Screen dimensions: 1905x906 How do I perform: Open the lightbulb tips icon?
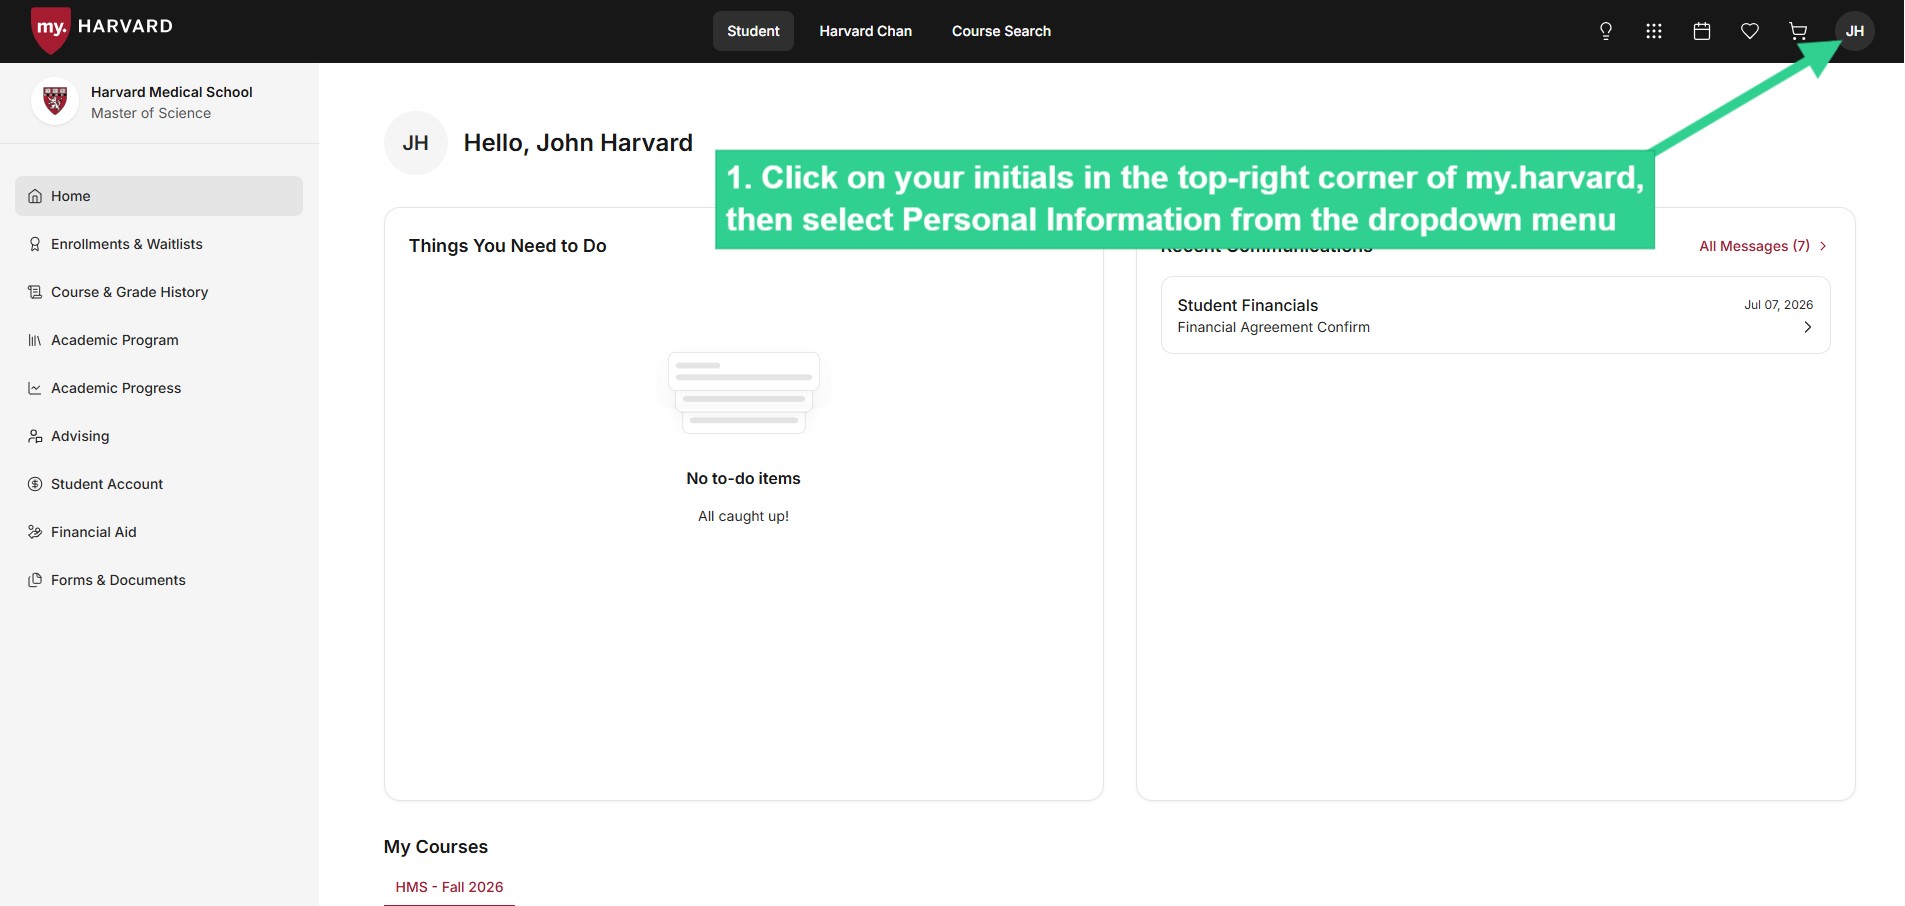pos(1606,31)
